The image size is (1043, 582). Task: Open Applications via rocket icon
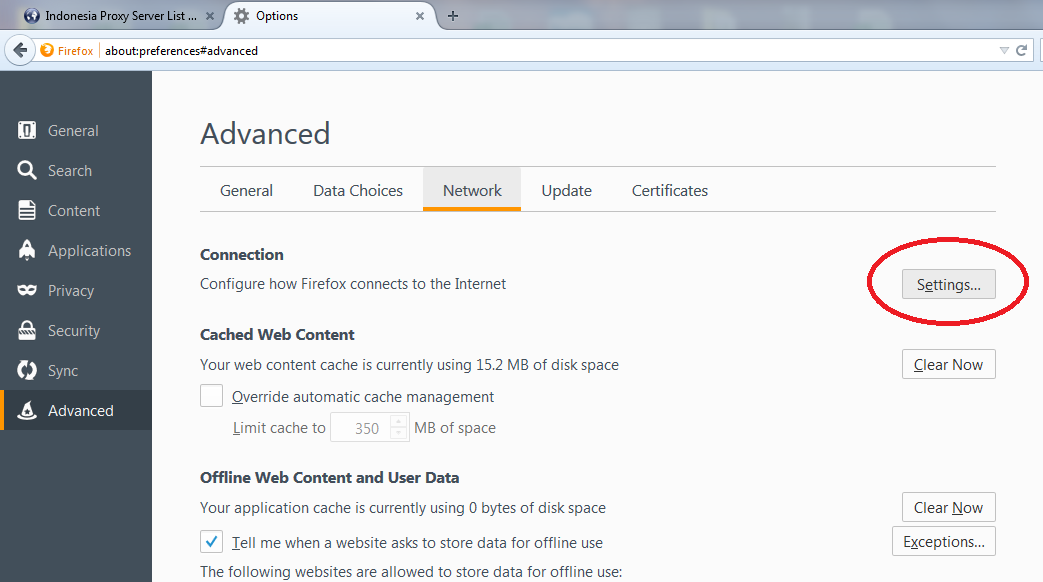coord(28,251)
